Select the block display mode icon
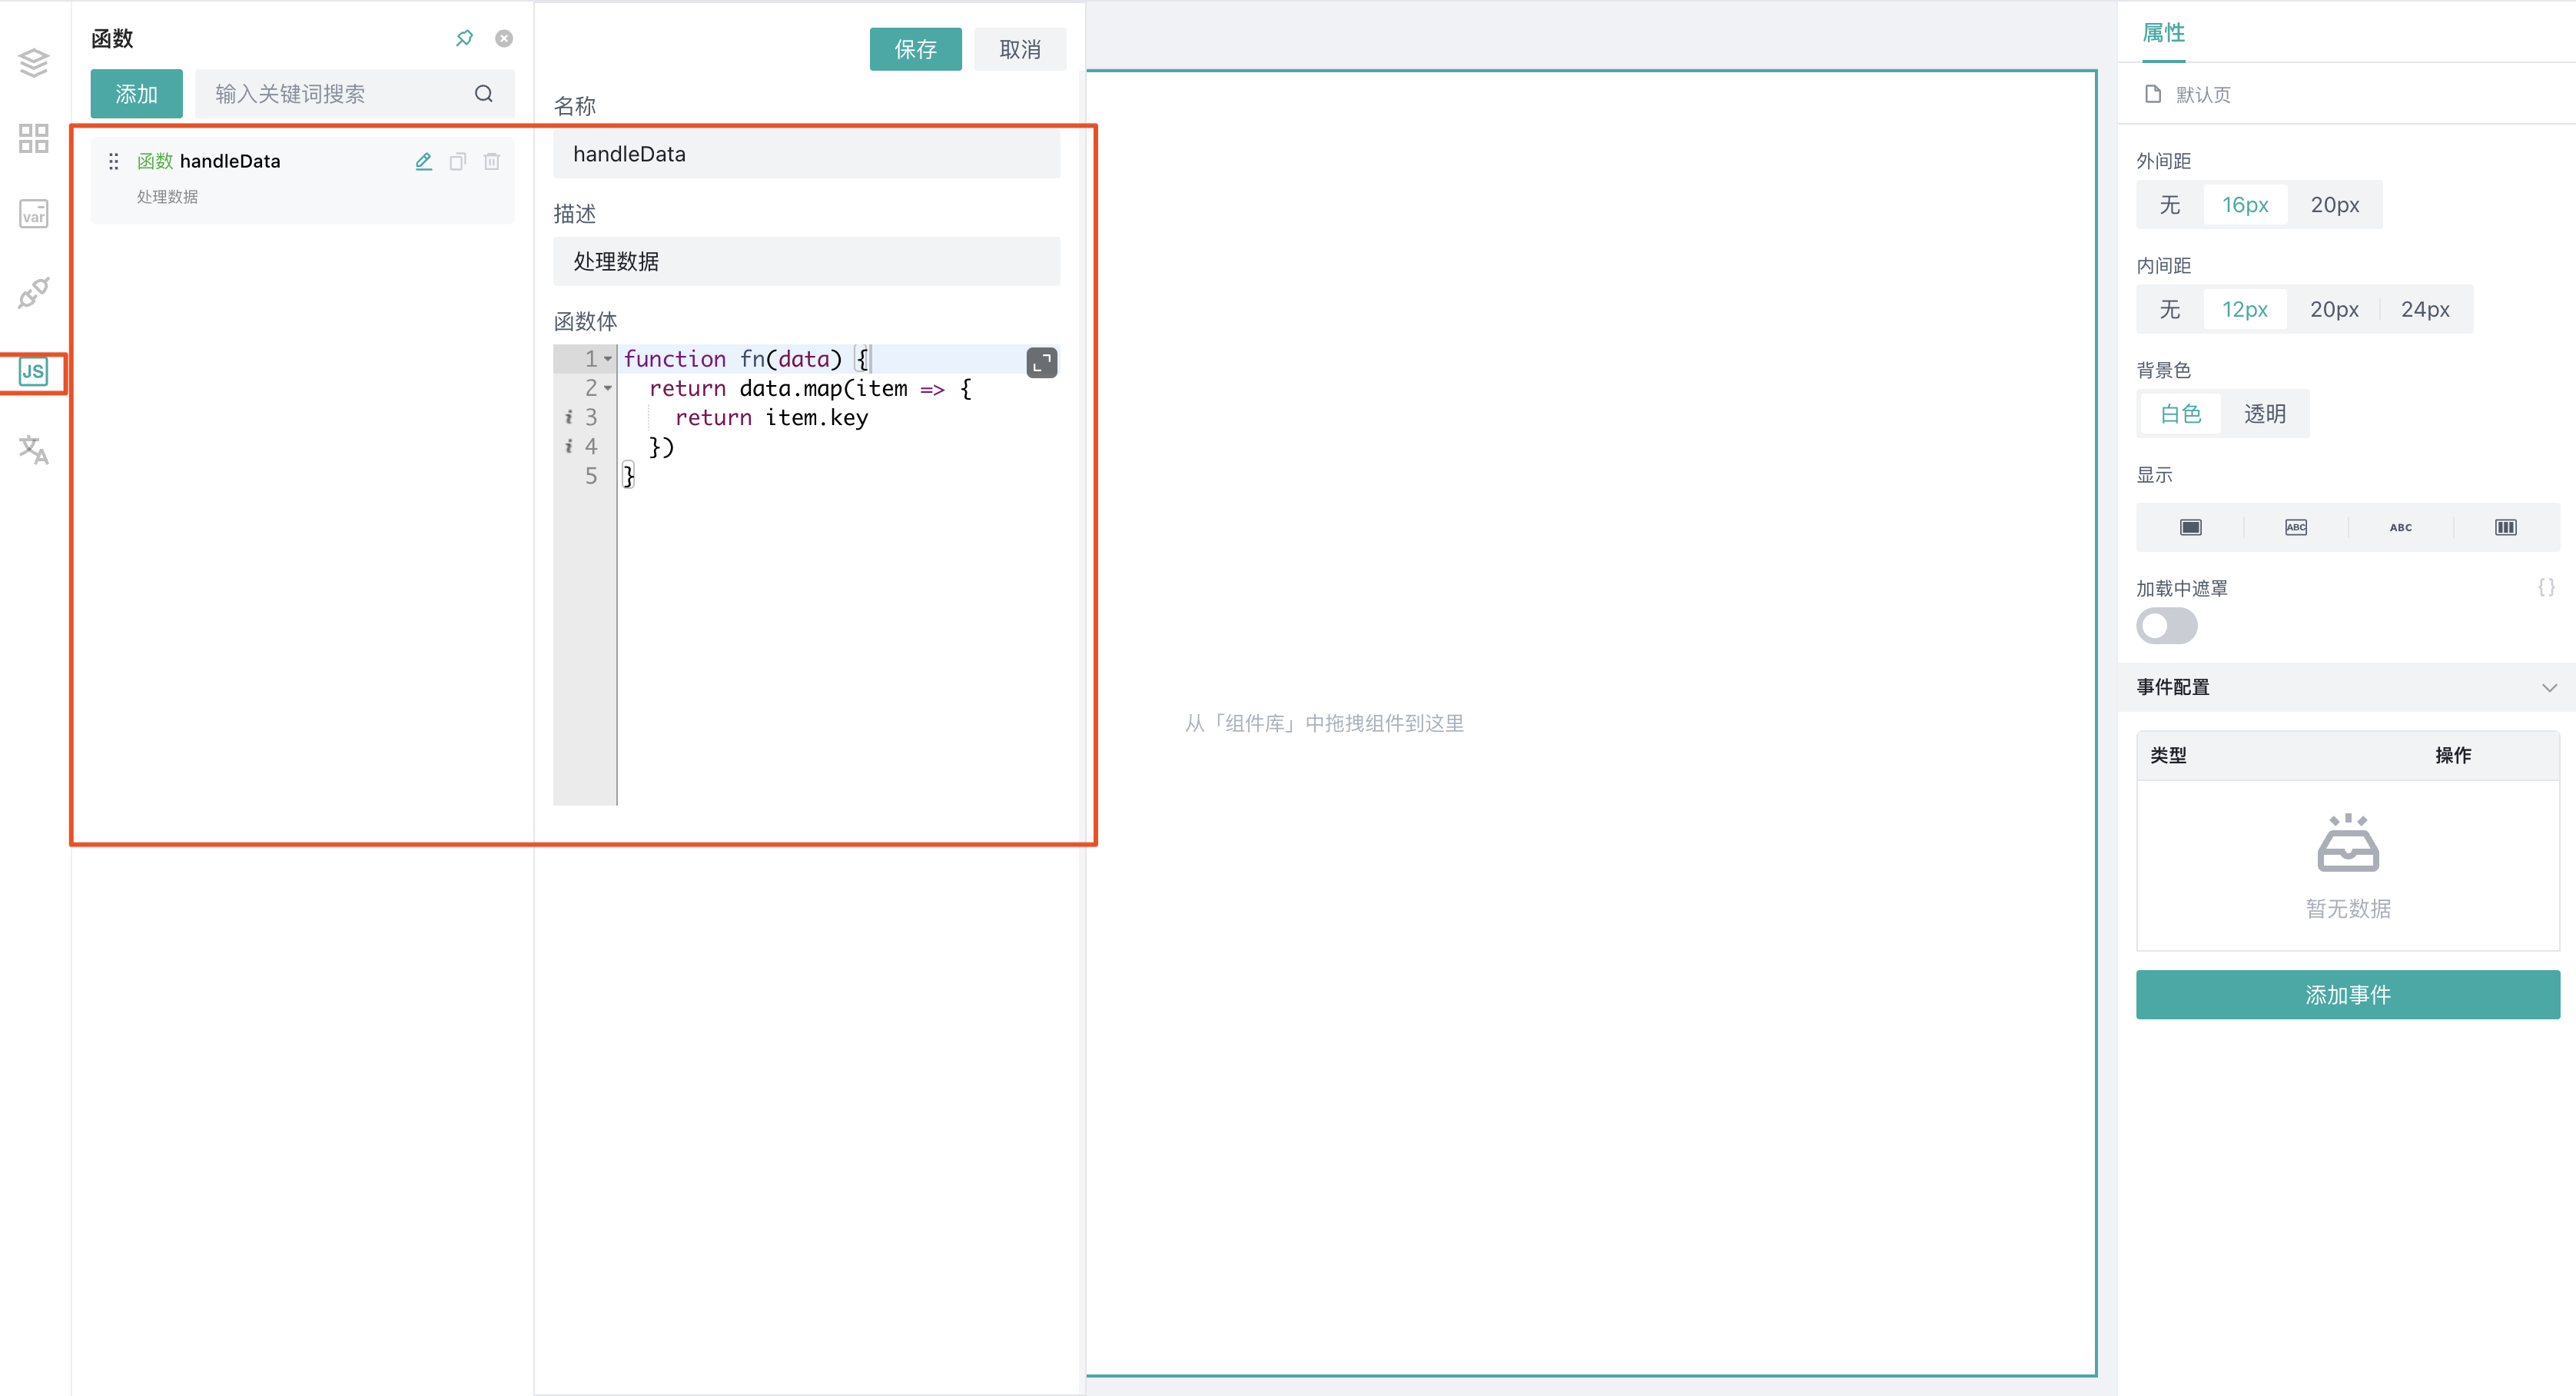This screenshot has width=2576, height=1396. 2190,527
